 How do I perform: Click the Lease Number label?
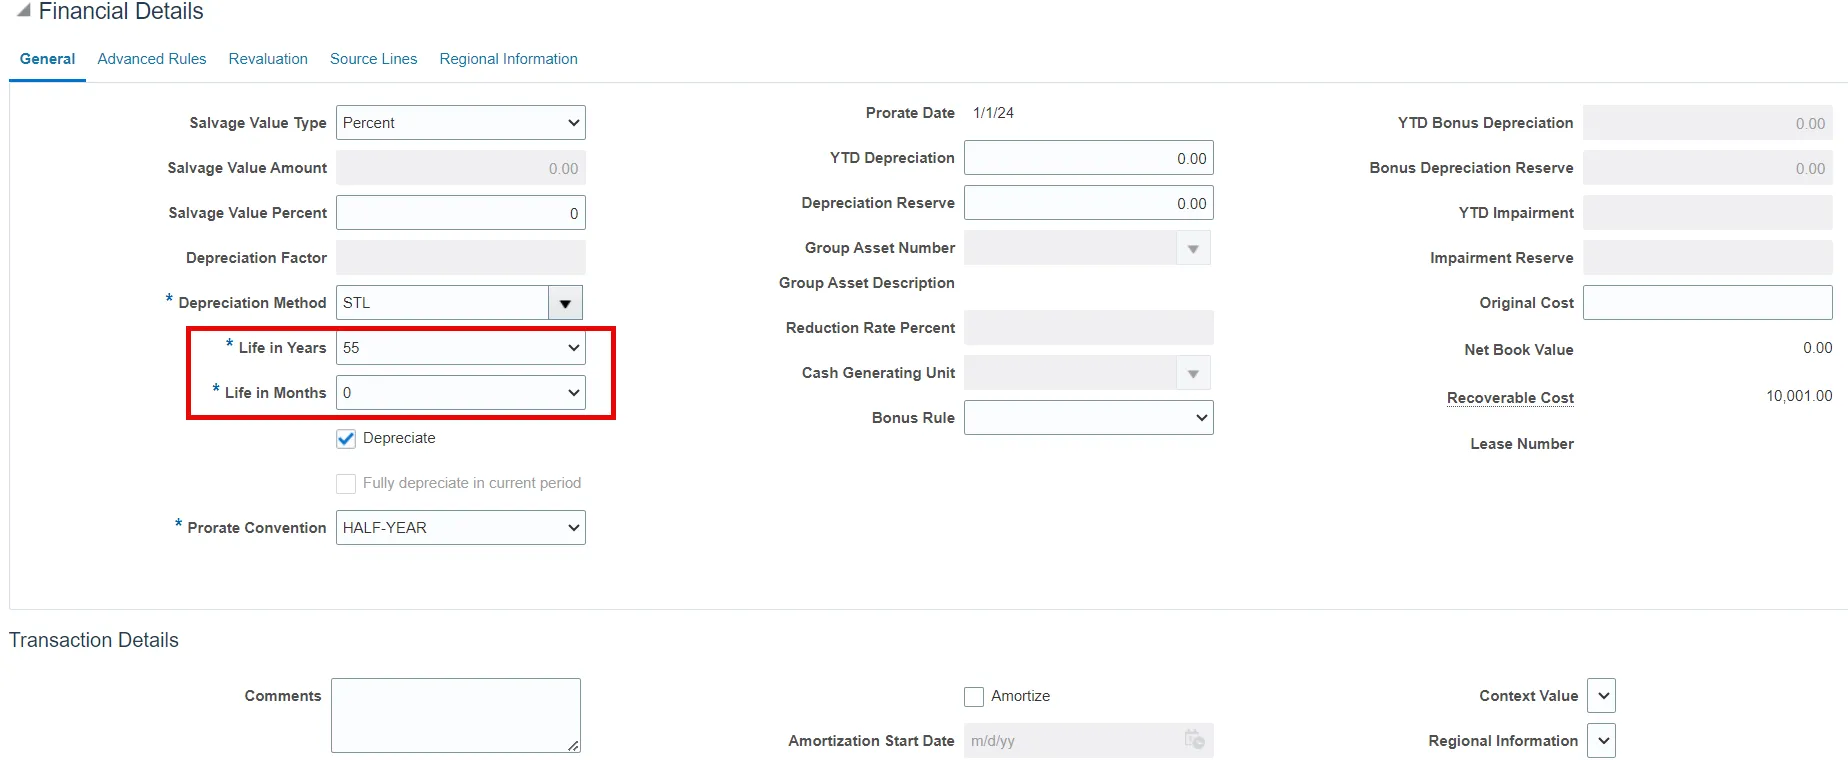(x=1522, y=444)
